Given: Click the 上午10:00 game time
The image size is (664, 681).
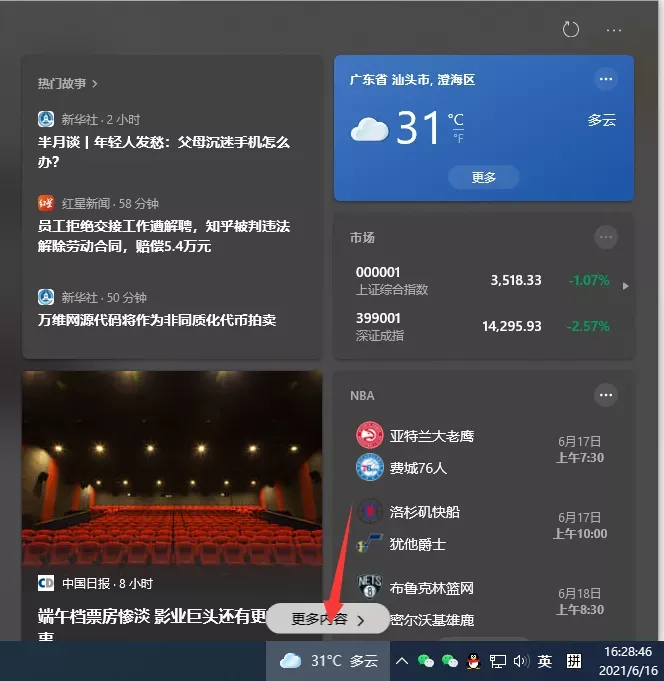Looking at the screenshot, I should [580, 533].
